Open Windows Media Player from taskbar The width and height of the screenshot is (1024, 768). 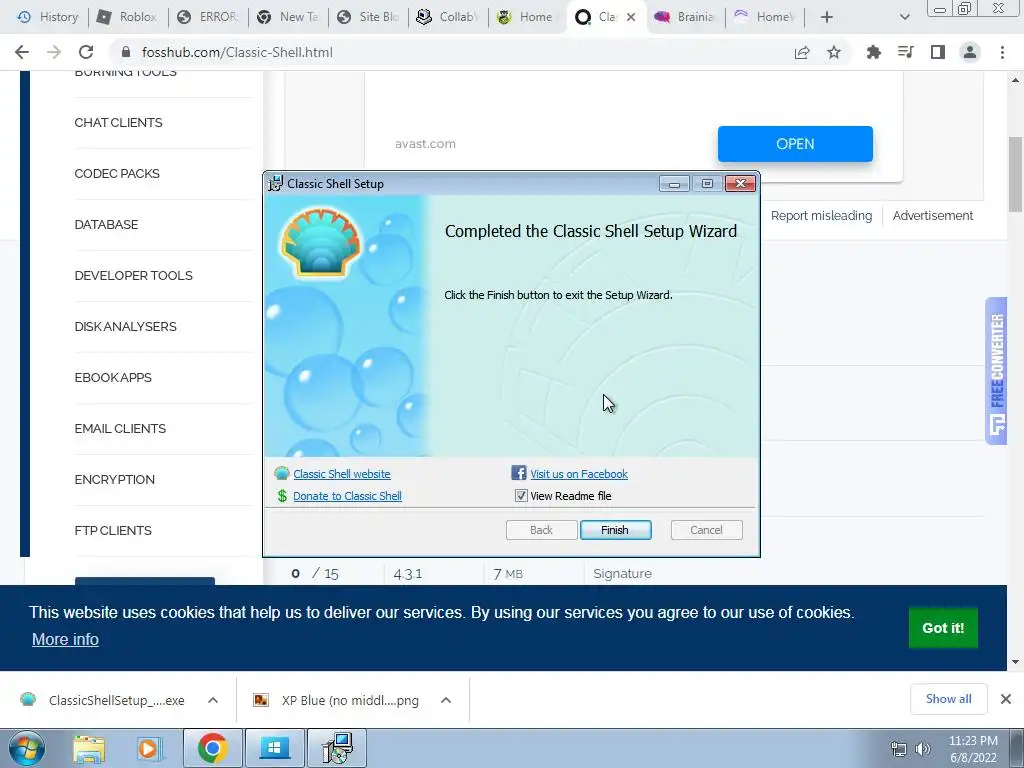[x=150, y=748]
